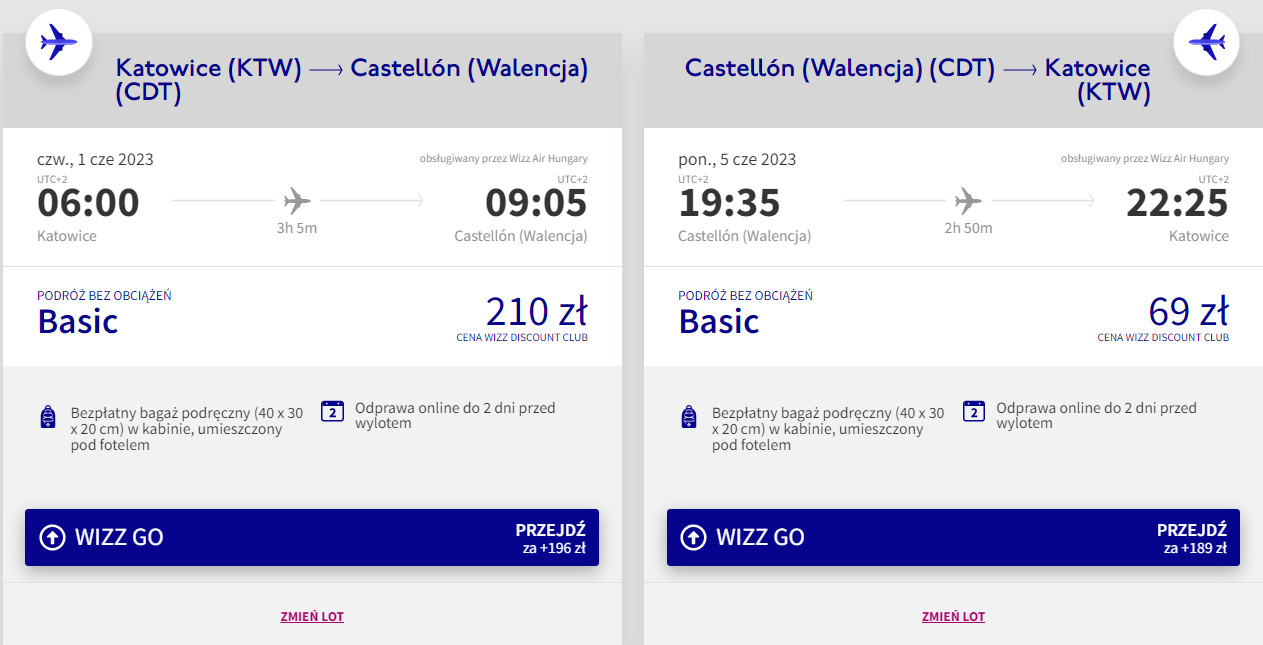1263x645 pixels.
Task: Click the up-arrow icon on outbound WIZZ GO
Action: (52, 537)
